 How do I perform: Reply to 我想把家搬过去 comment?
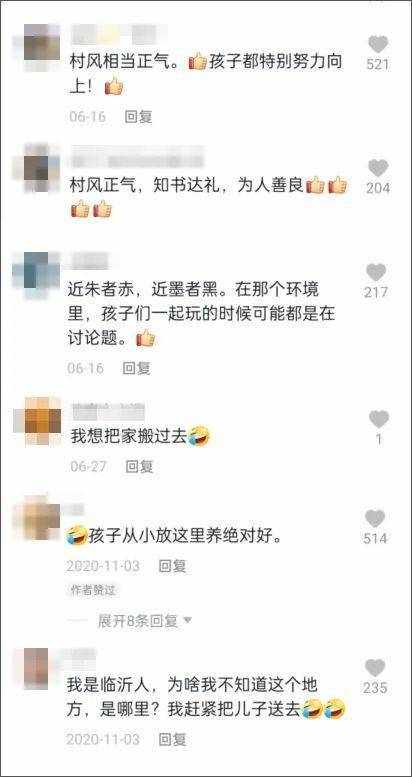pos(139,466)
